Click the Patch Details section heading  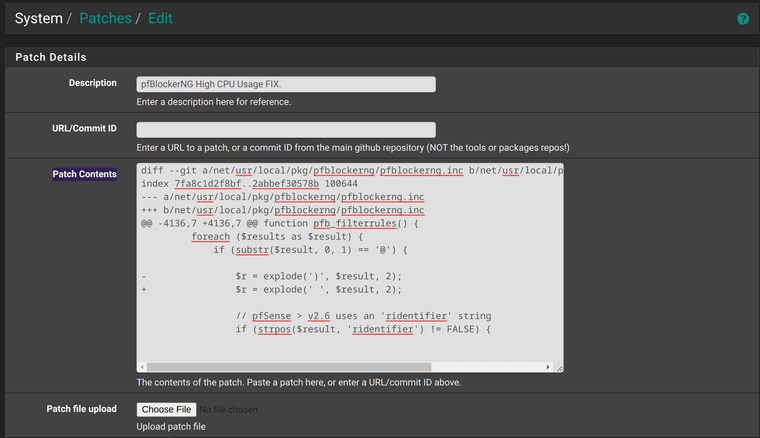tap(51, 57)
